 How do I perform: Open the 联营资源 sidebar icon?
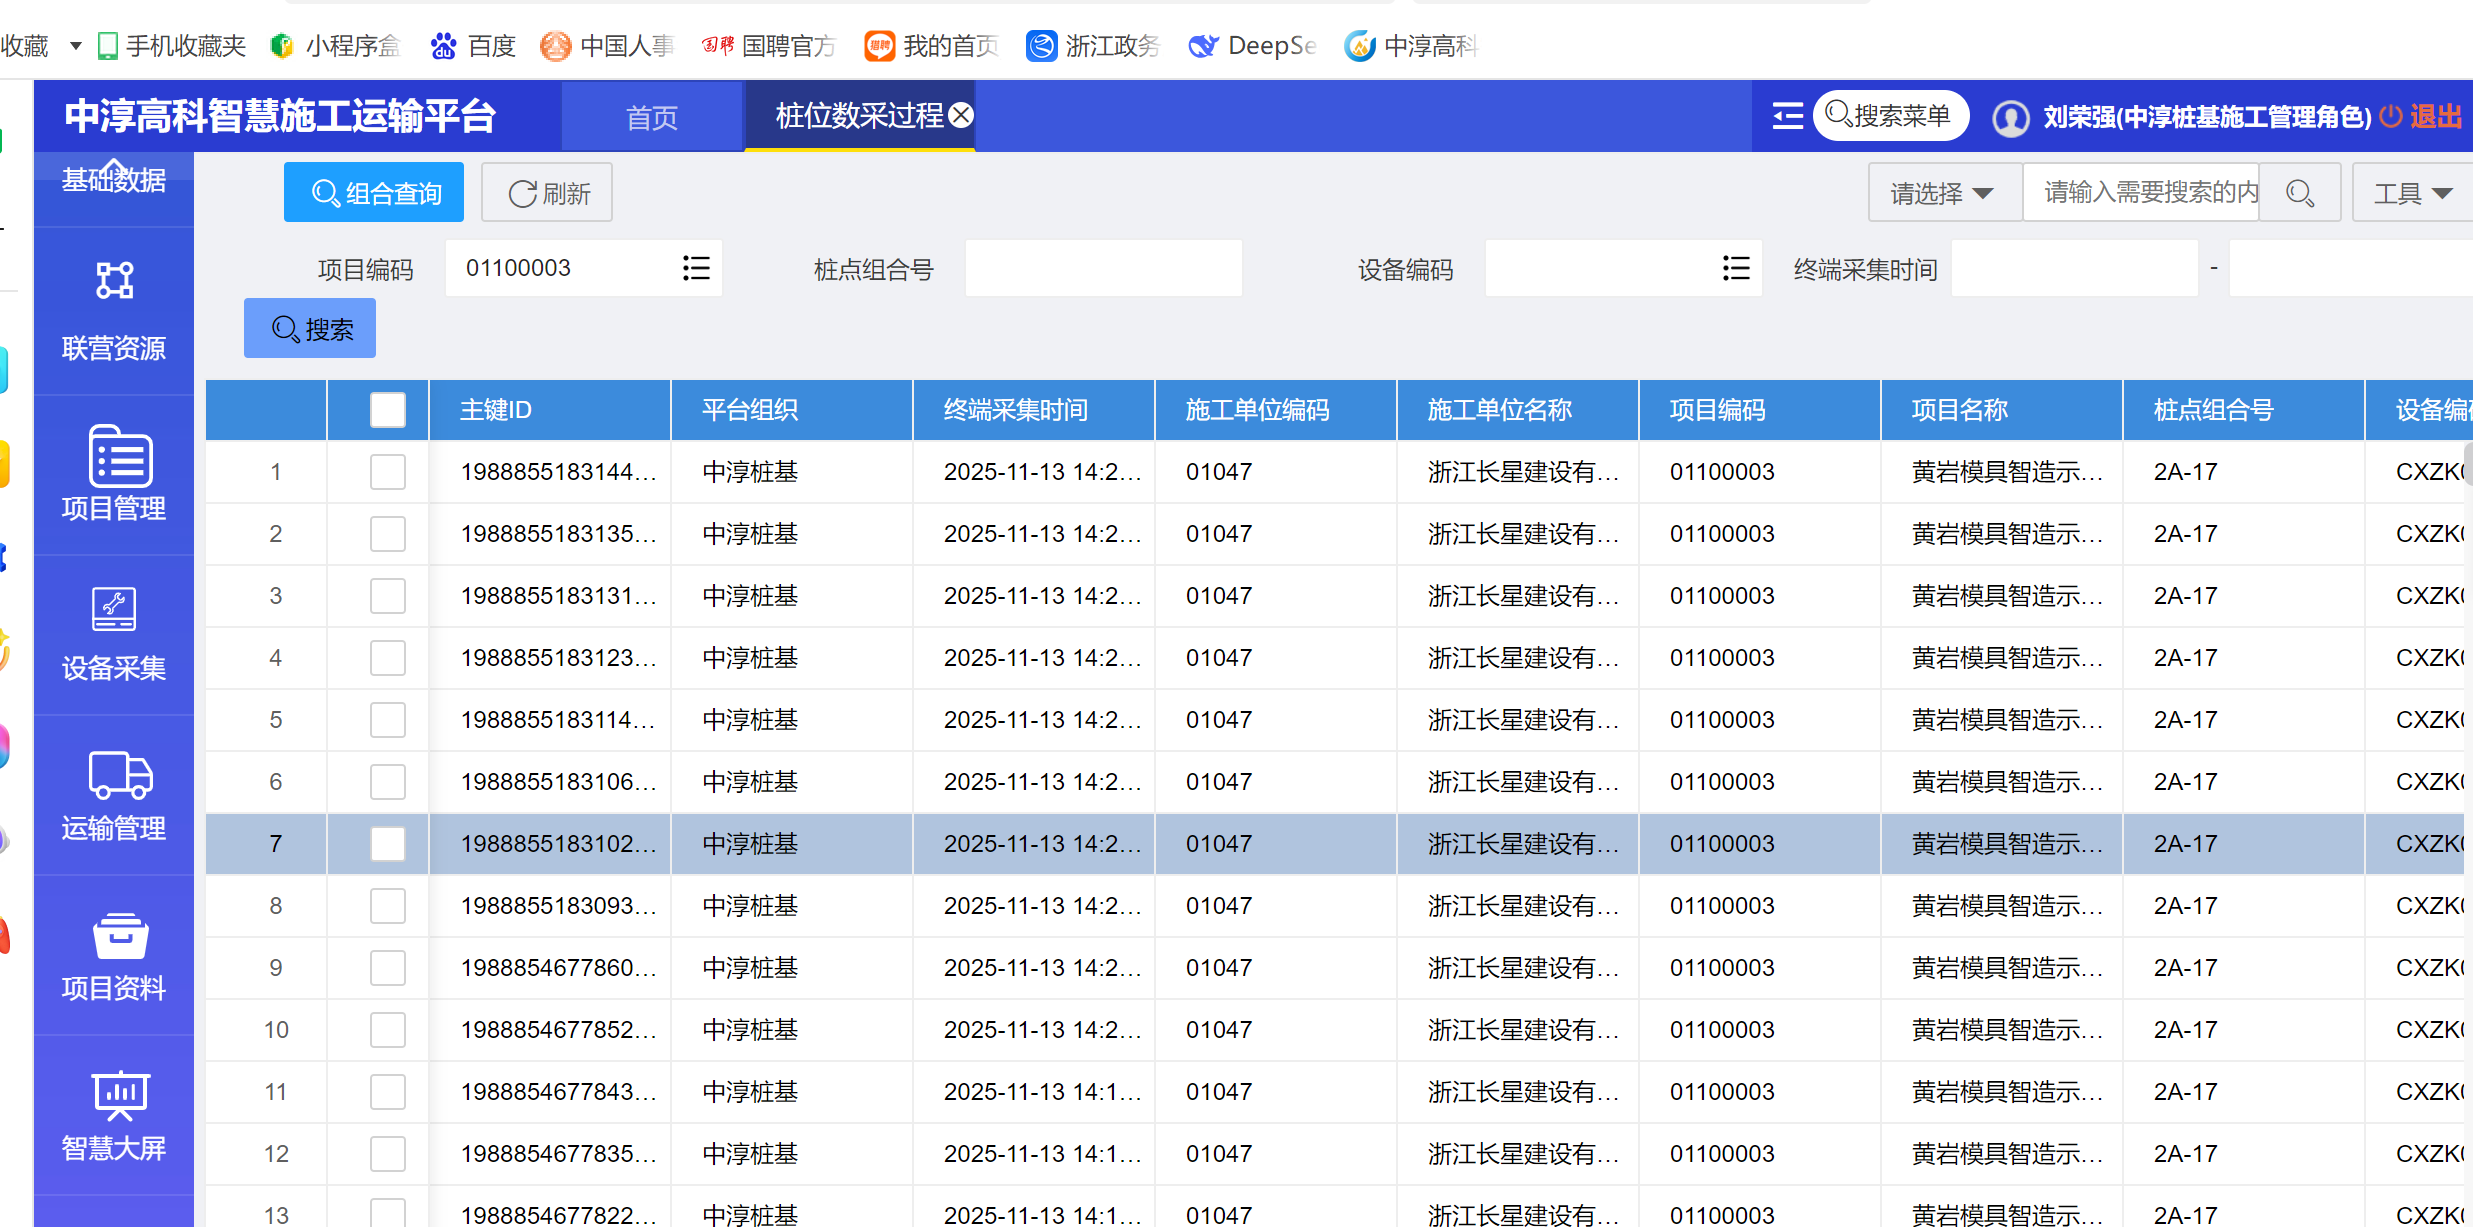pyautogui.click(x=114, y=281)
